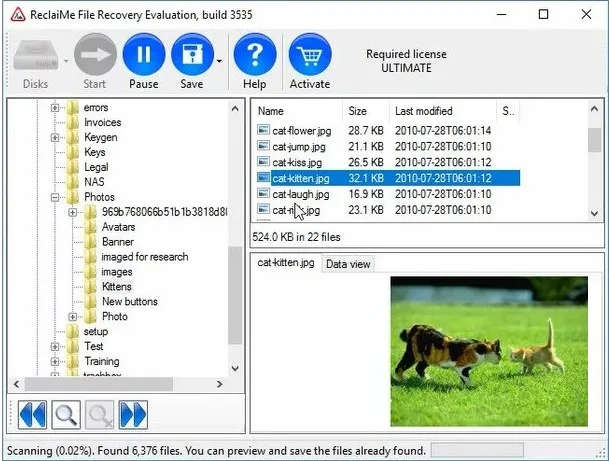Screen dimensions: 609x461
Task: Expand the Photo subfolder node
Action: (x=73, y=317)
